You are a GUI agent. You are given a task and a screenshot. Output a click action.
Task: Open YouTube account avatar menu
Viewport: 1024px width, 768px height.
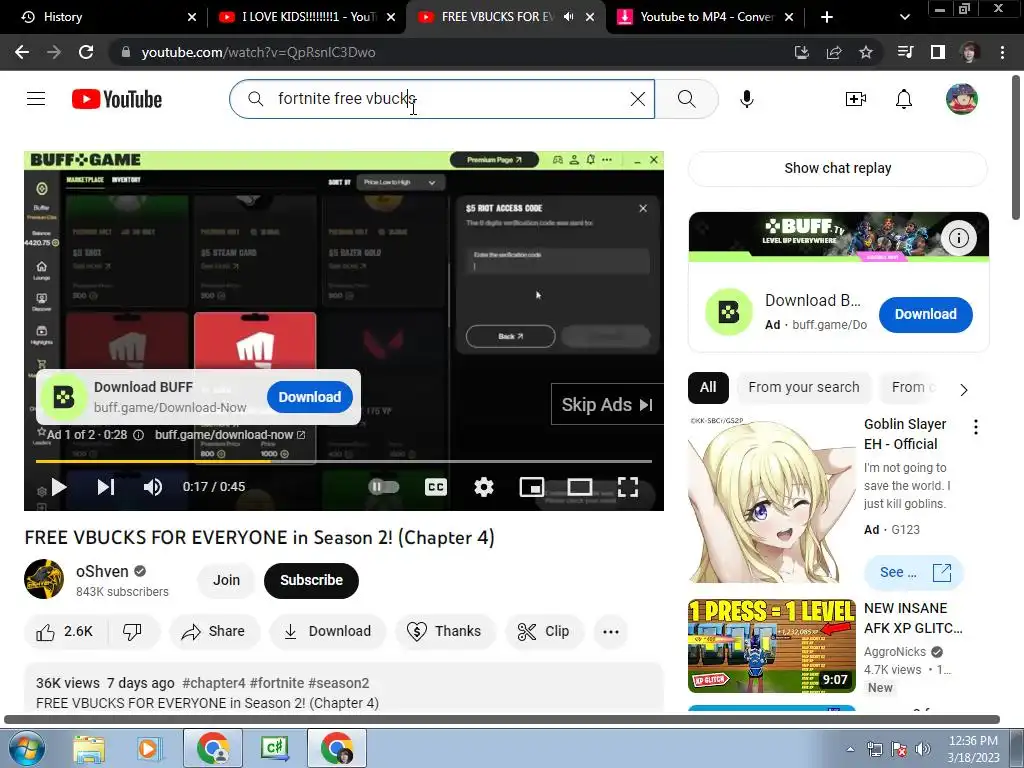click(961, 99)
